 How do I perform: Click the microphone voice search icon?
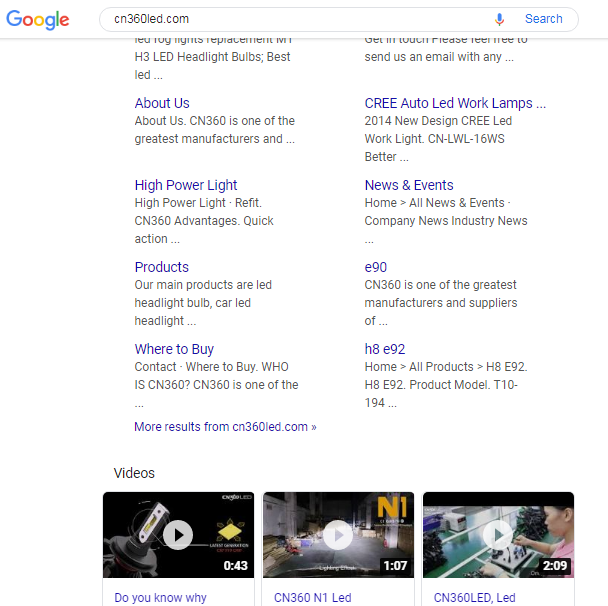point(499,19)
